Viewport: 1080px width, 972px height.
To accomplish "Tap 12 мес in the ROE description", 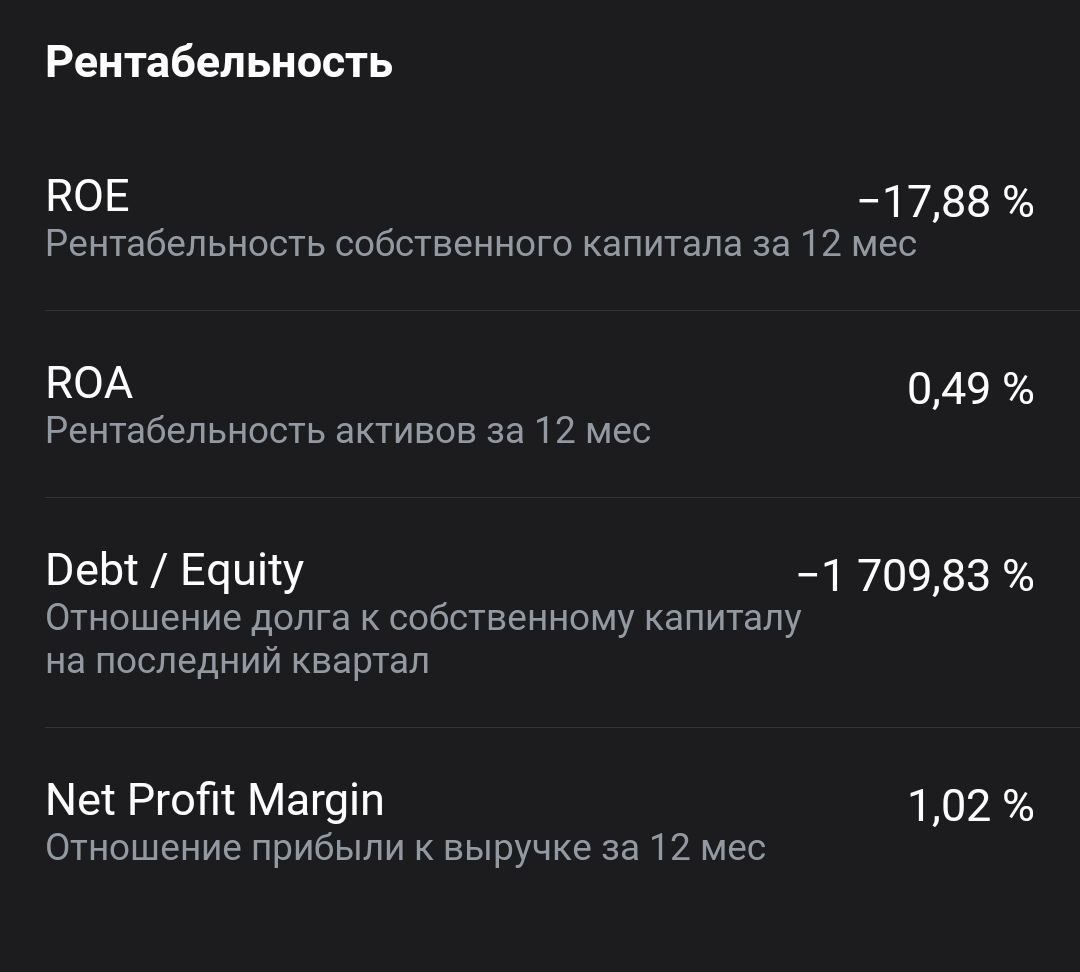I will 858,244.
